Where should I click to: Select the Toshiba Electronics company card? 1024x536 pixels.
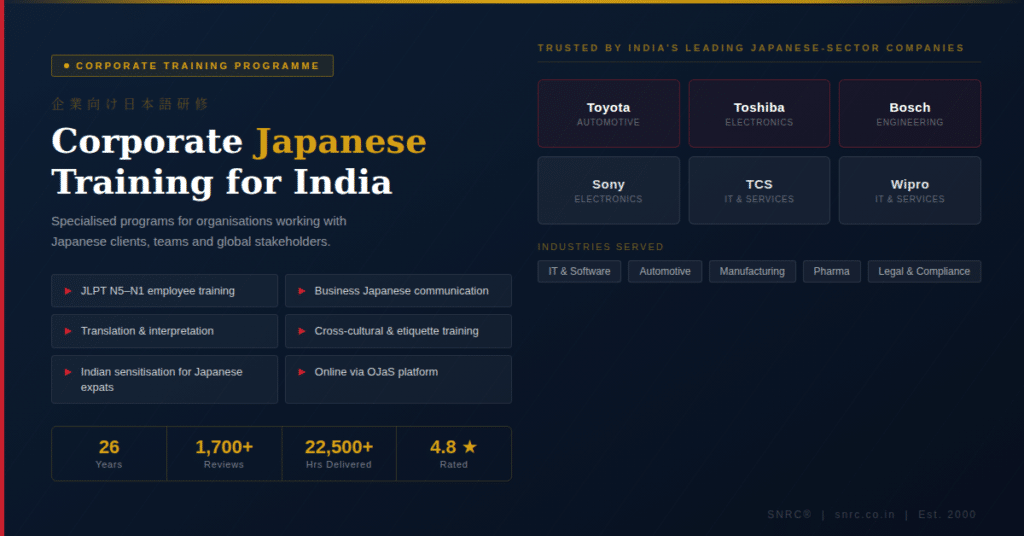(x=759, y=114)
